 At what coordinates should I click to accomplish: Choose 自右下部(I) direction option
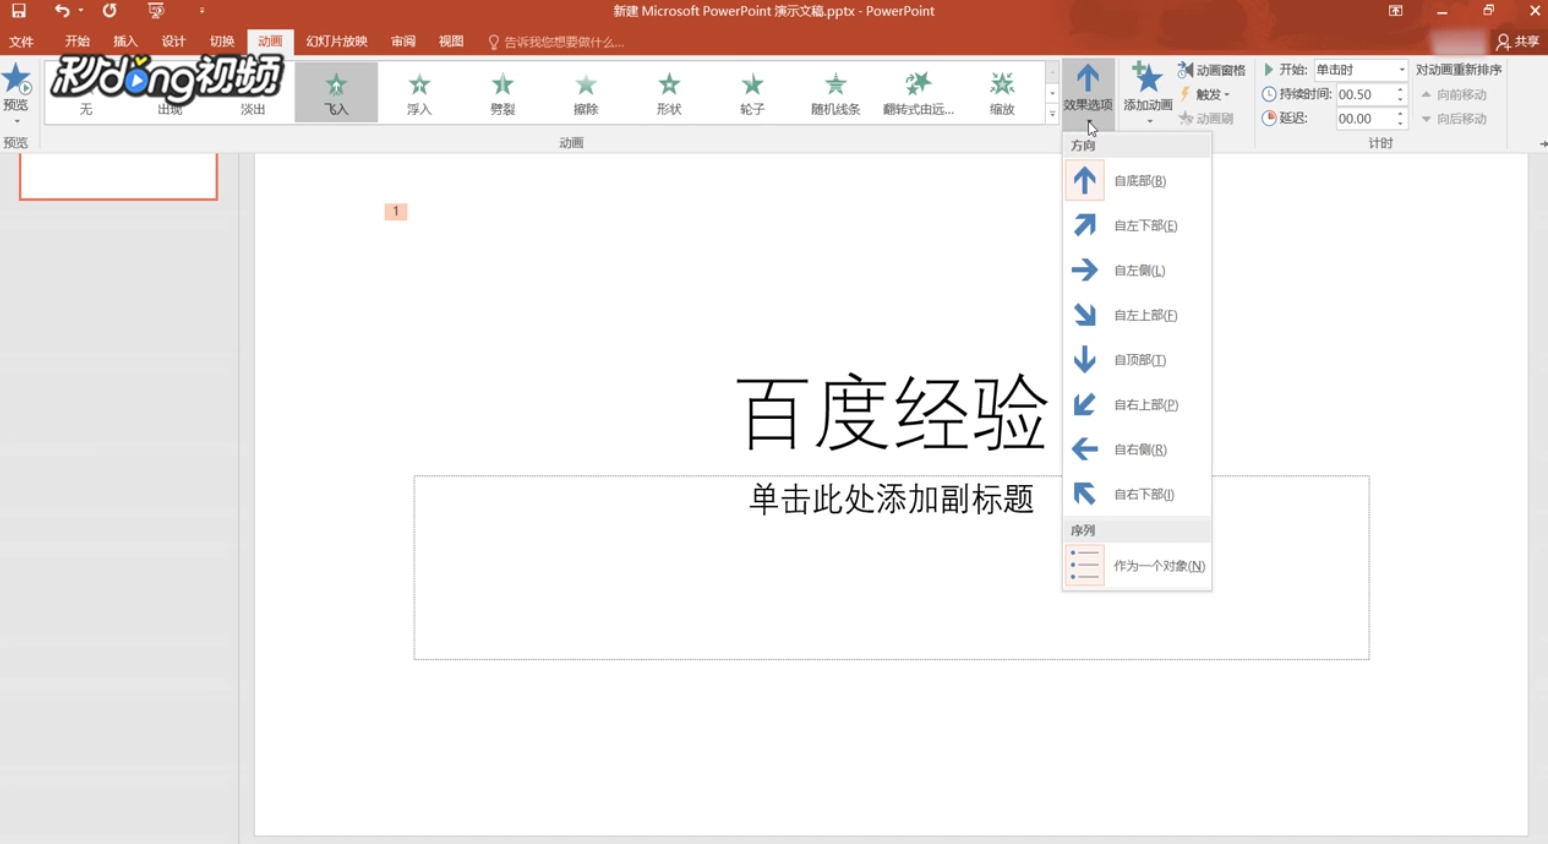(x=1137, y=494)
